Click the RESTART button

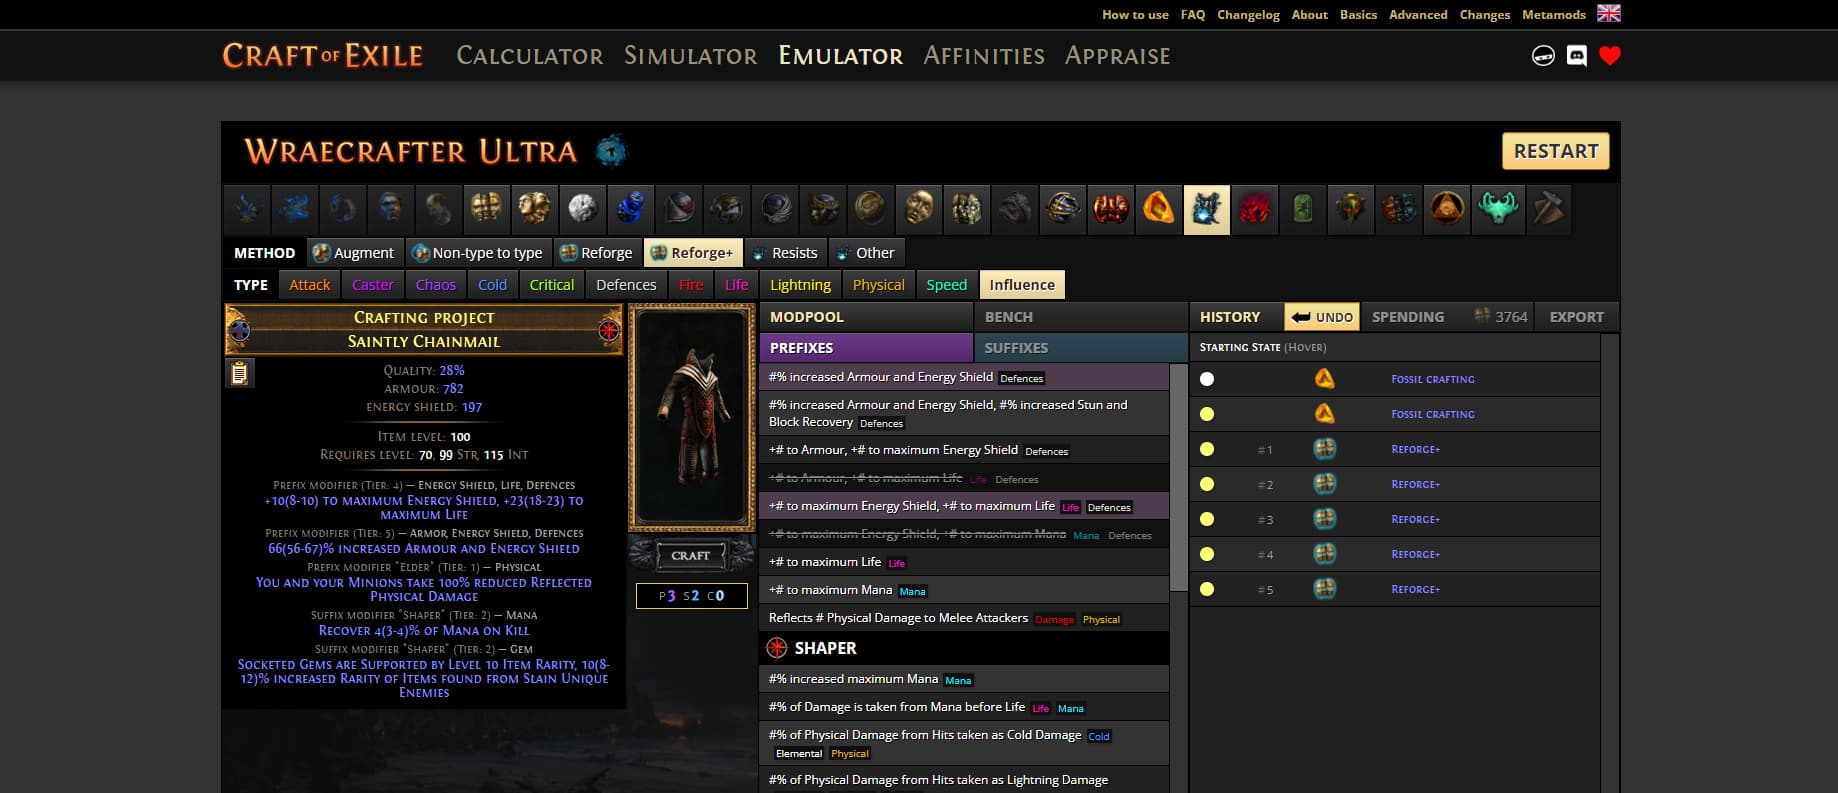coord(1555,151)
